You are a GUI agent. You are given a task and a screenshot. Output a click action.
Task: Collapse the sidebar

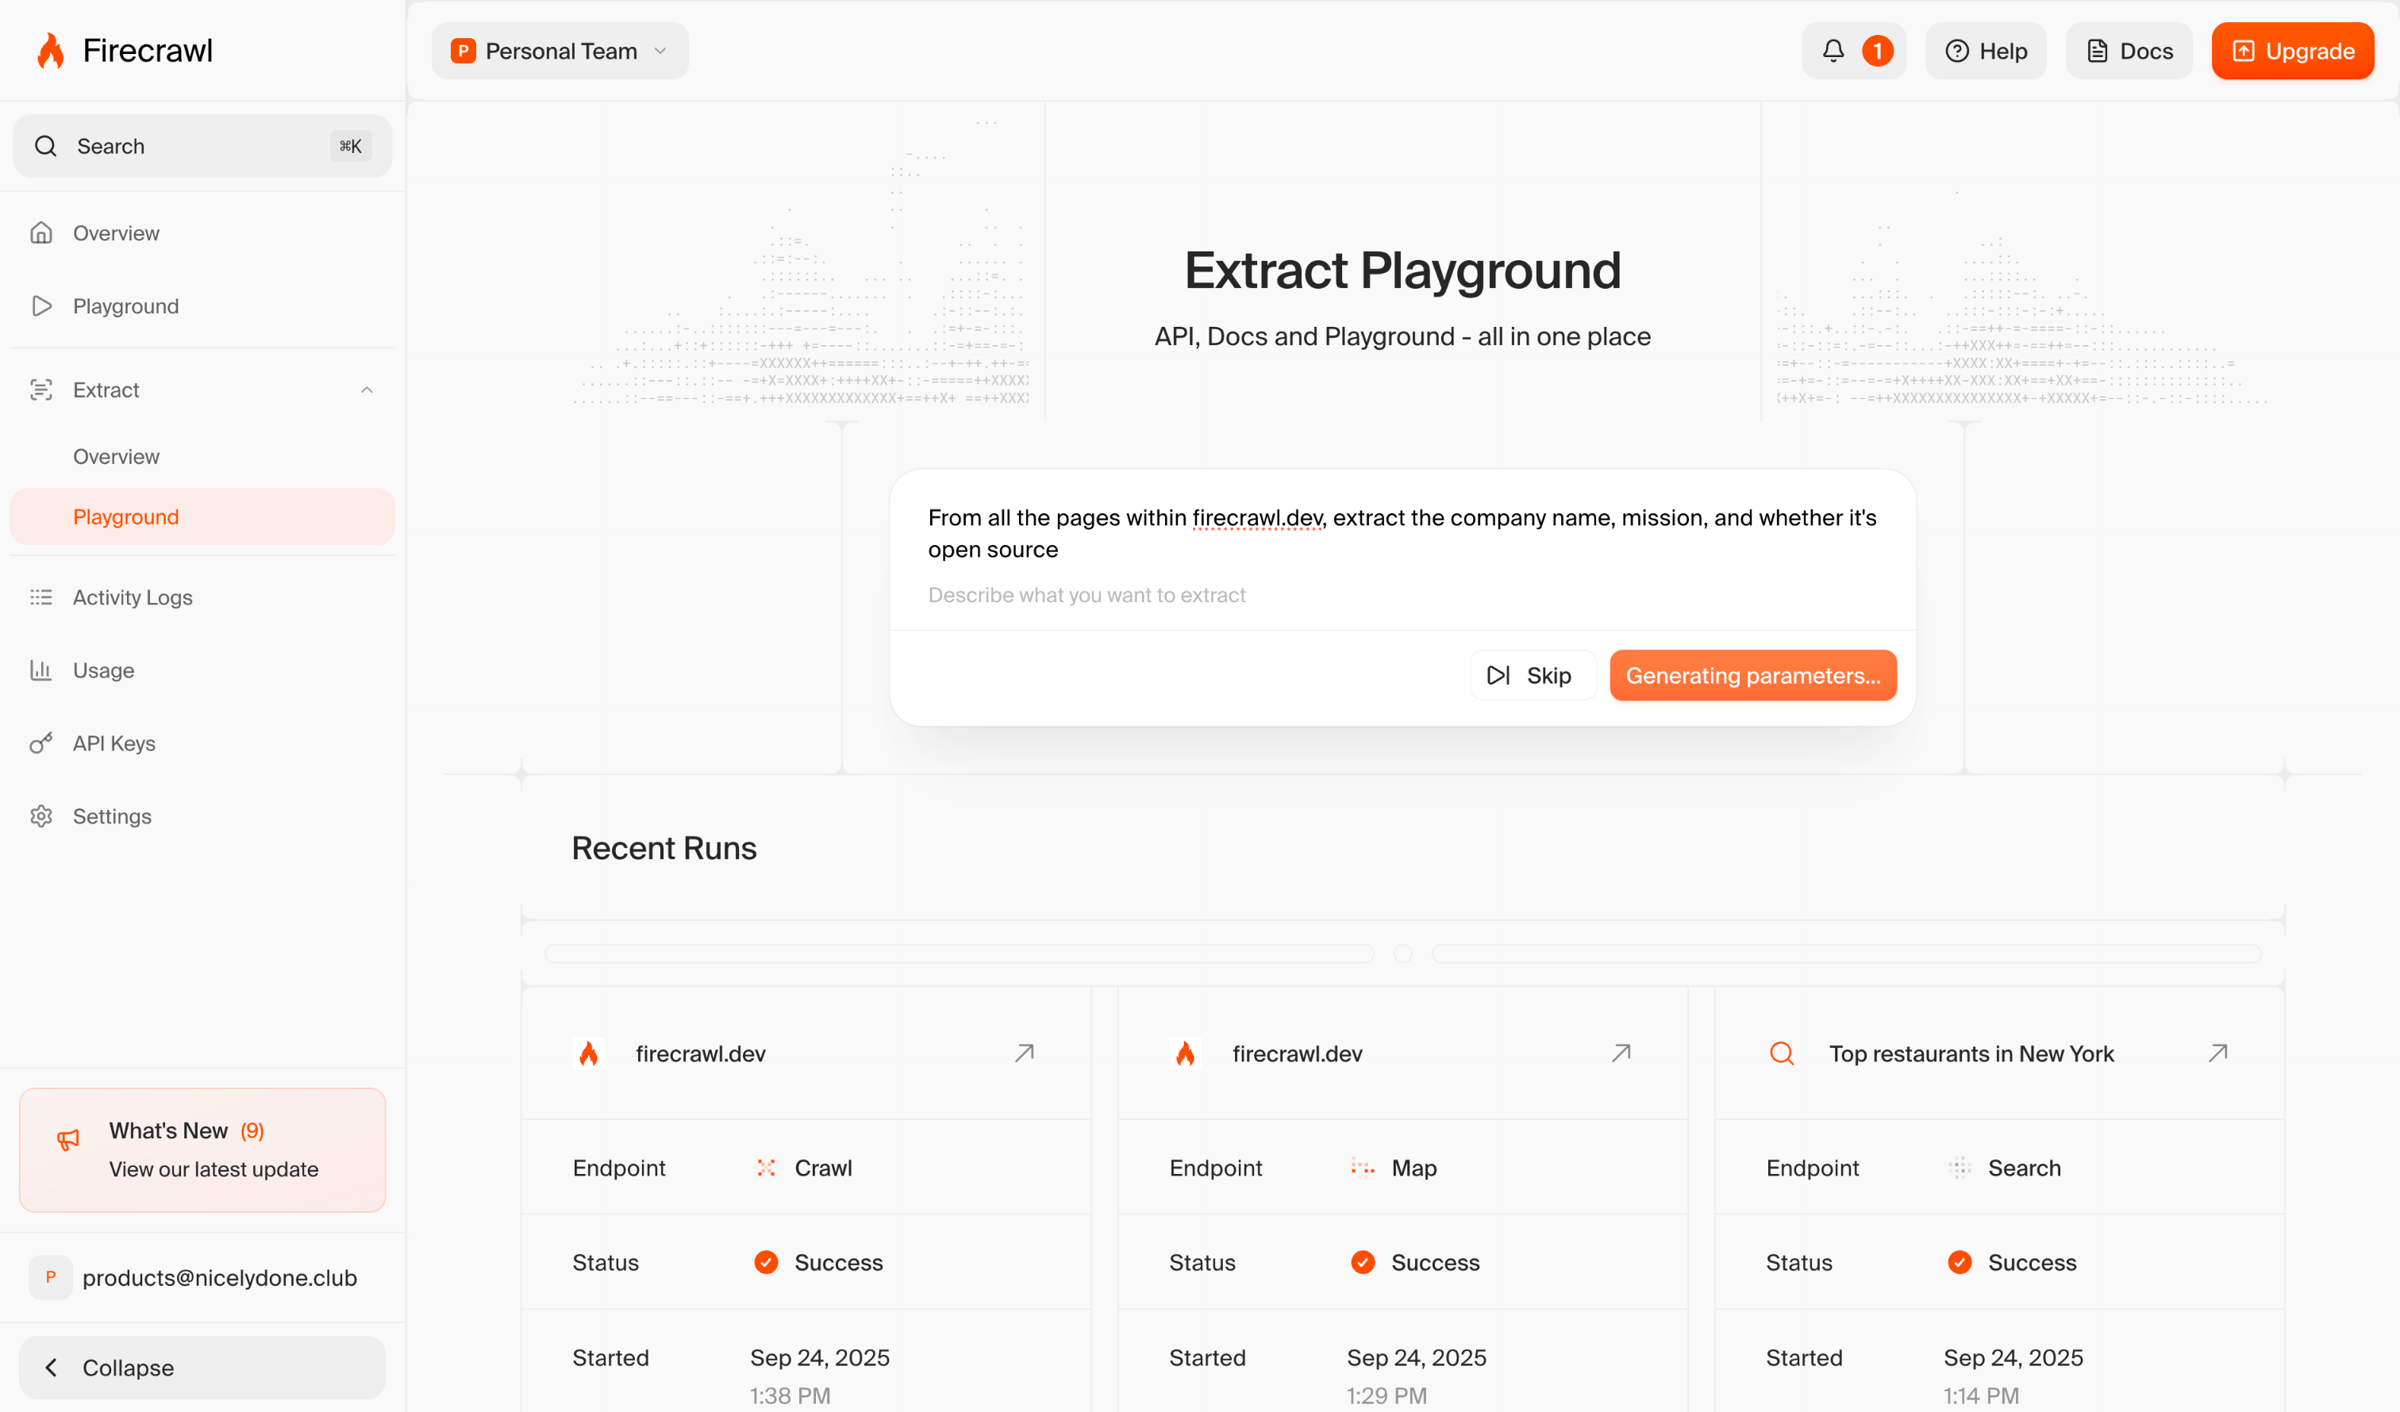(x=202, y=1367)
